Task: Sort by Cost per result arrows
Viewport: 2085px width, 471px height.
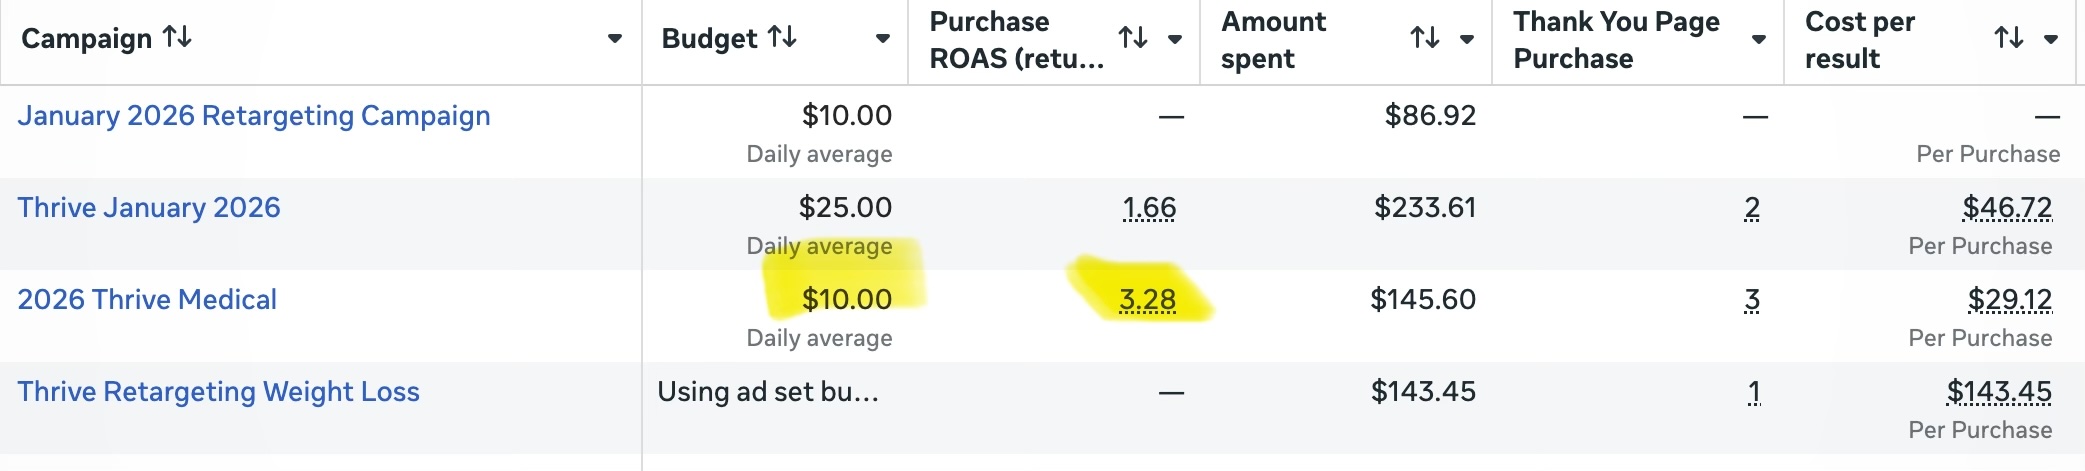Action: coord(2008,39)
